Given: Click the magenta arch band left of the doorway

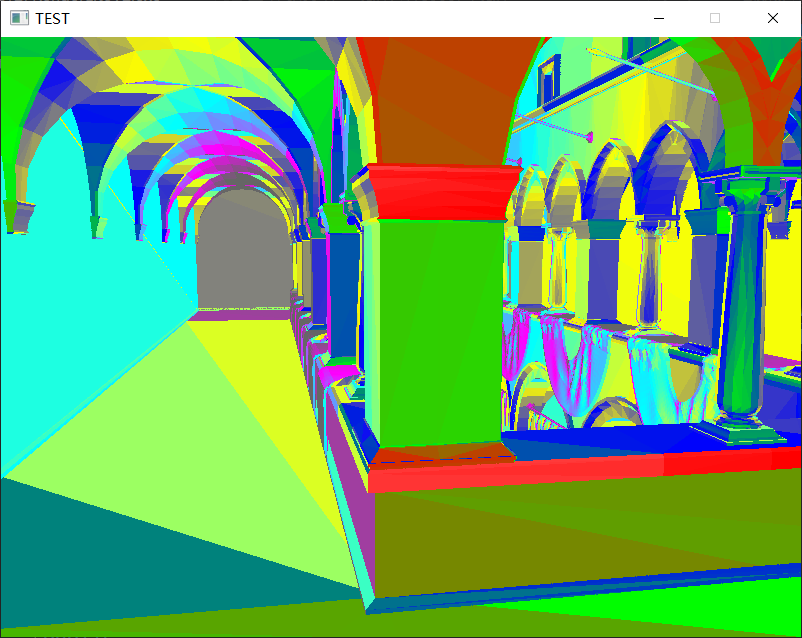Looking at the screenshot, I should [x=190, y=190].
